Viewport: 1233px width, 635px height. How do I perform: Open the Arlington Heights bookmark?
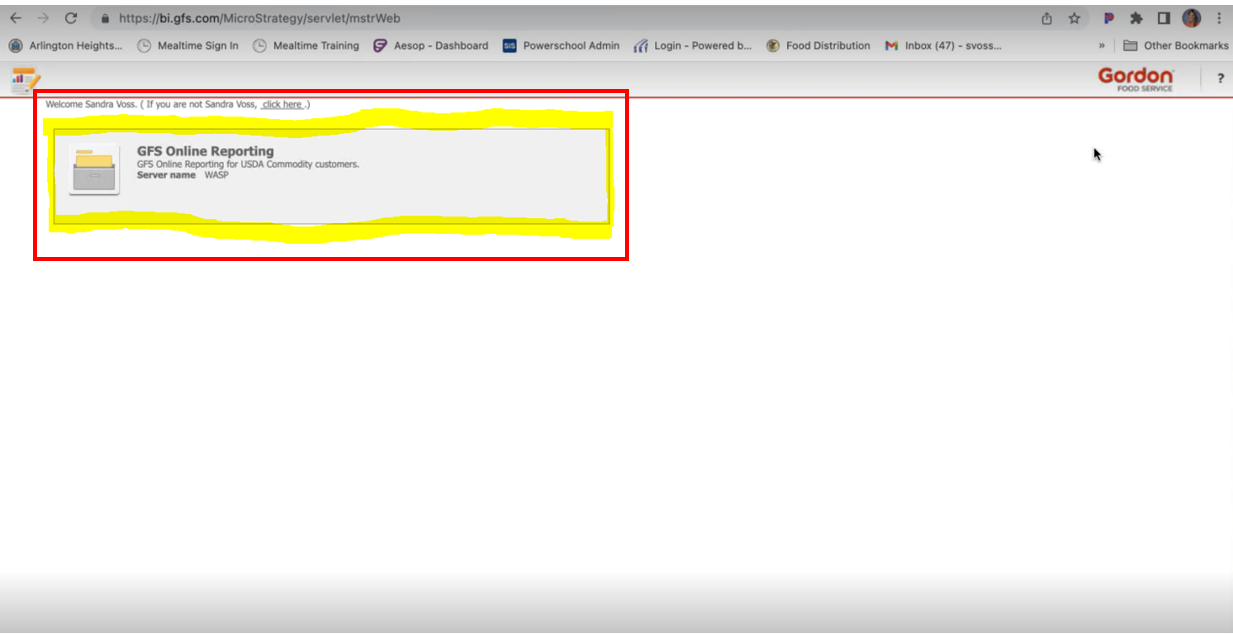[x=66, y=46]
